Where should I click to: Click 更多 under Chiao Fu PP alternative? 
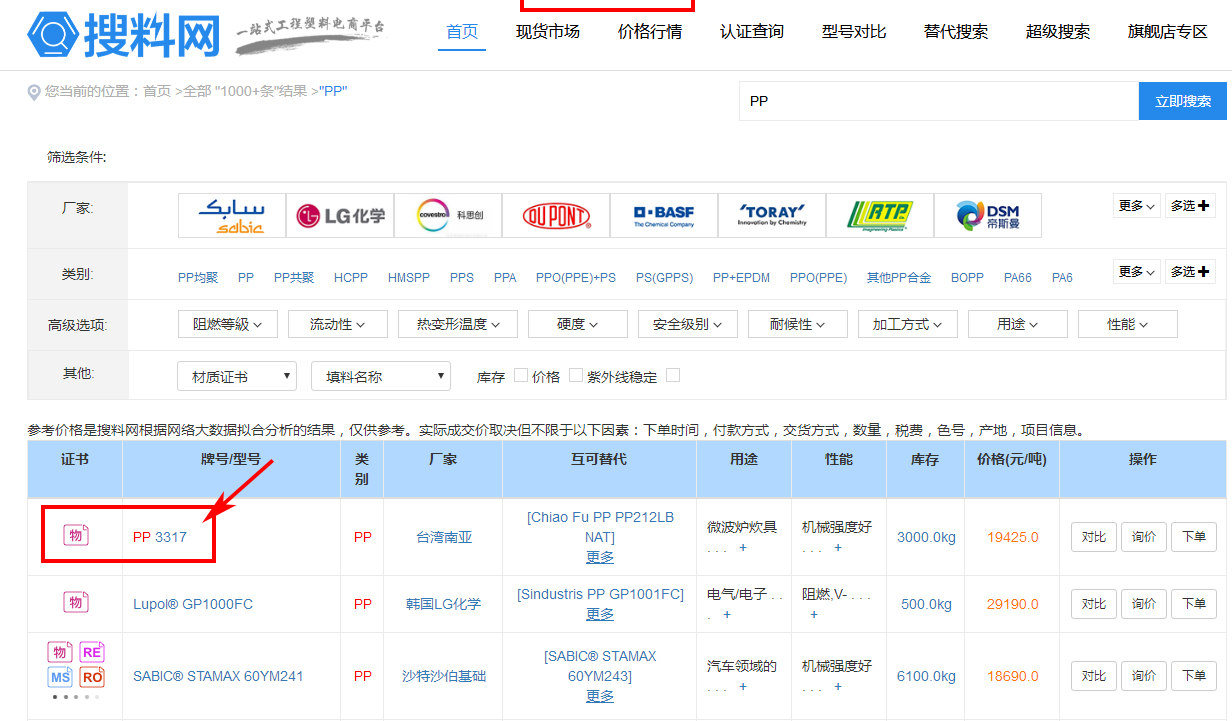(600, 557)
